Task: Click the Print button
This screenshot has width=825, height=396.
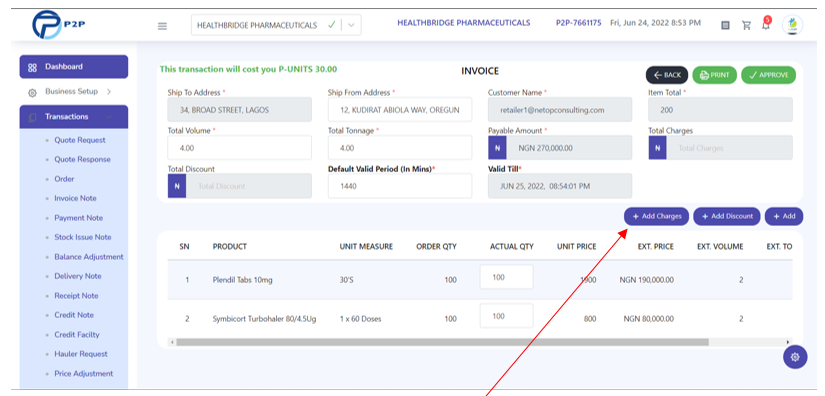Action: pos(715,75)
